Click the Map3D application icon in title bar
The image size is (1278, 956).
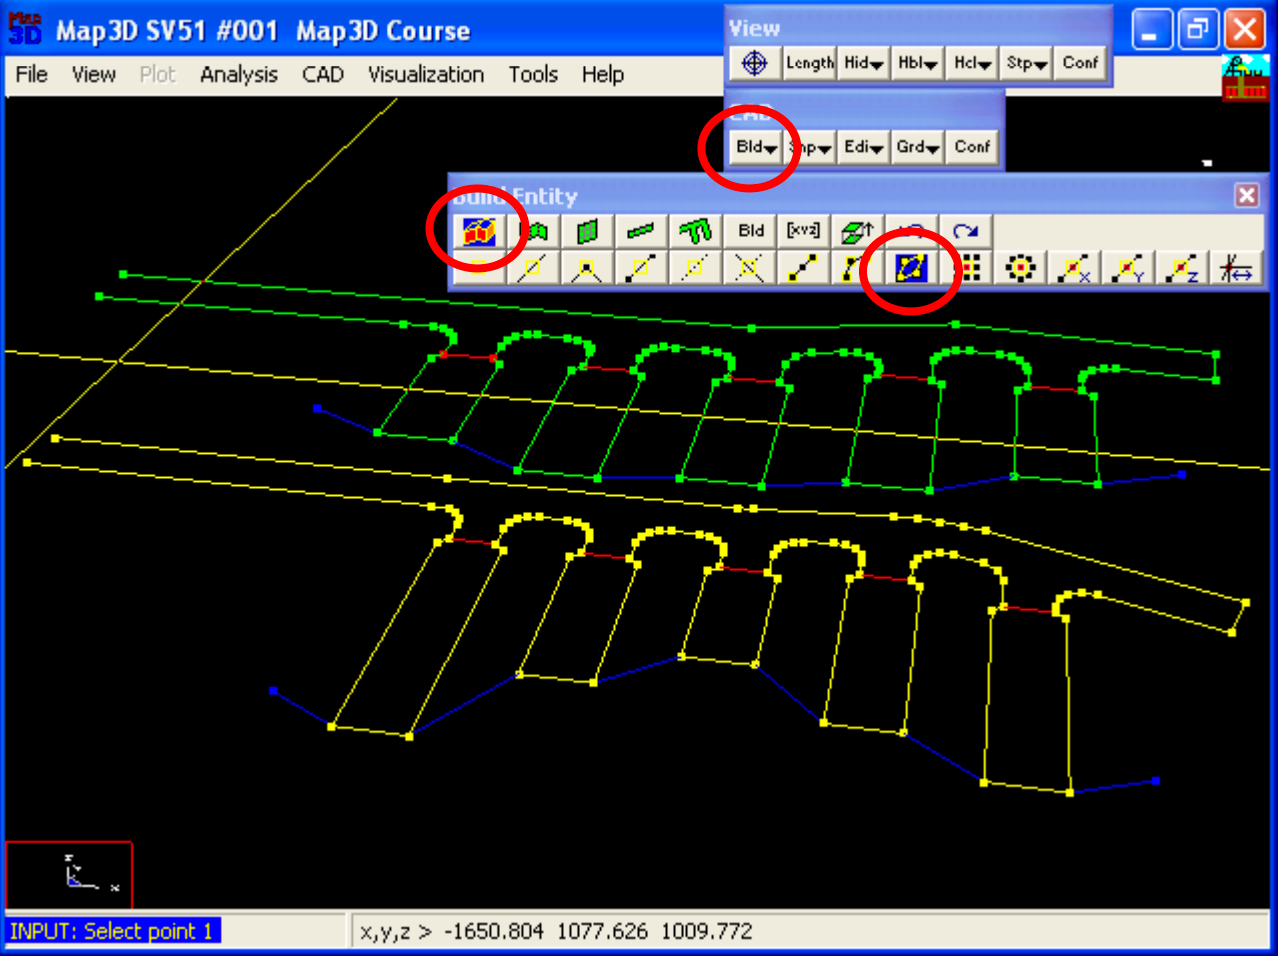coord(25,29)
